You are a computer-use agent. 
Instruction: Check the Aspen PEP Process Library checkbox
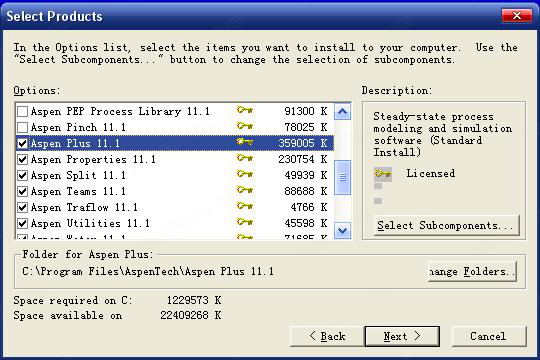click(23, 111)
